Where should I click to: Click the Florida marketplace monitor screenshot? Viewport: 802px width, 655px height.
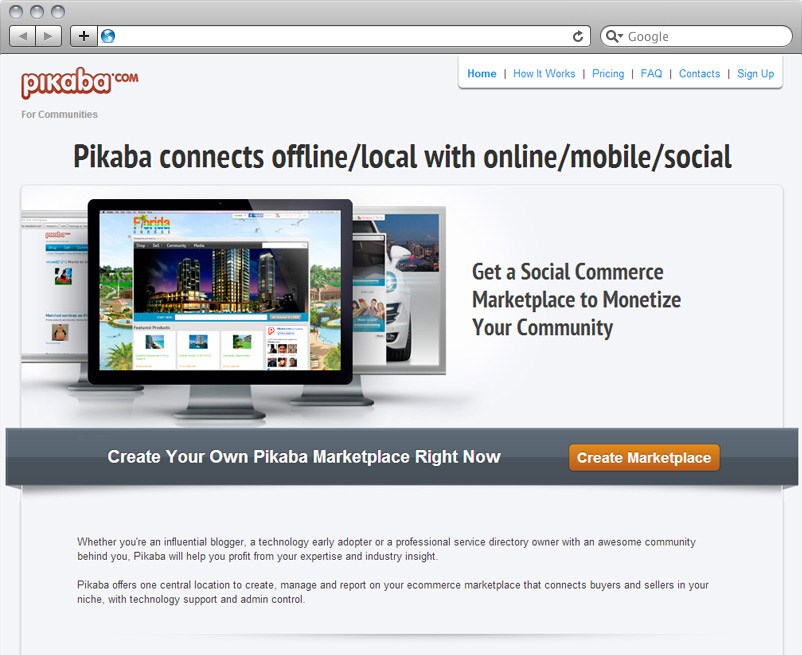(x=220, y=291)
